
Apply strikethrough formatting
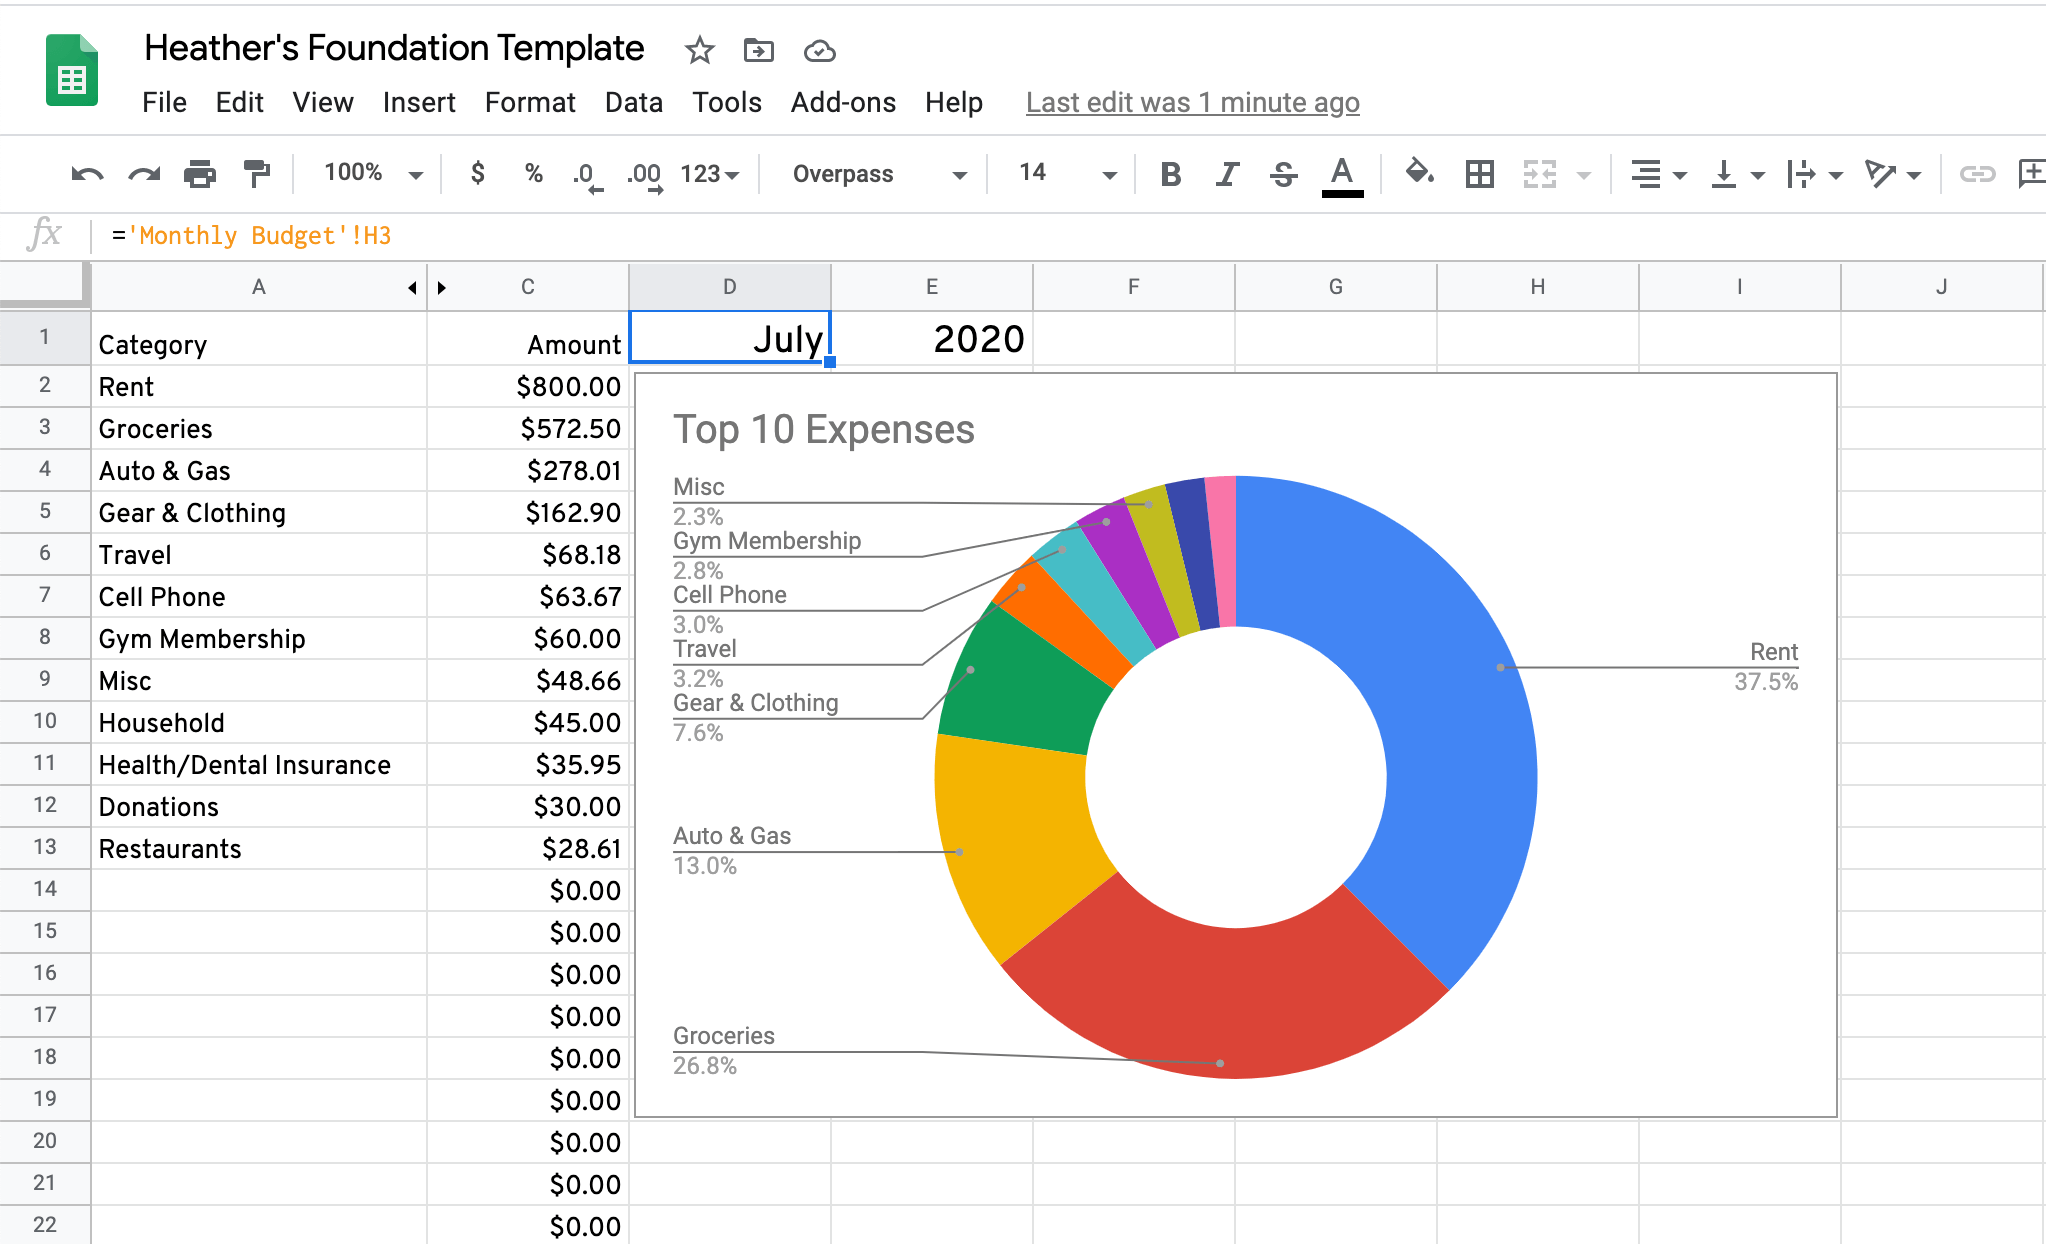[1284, 173]
